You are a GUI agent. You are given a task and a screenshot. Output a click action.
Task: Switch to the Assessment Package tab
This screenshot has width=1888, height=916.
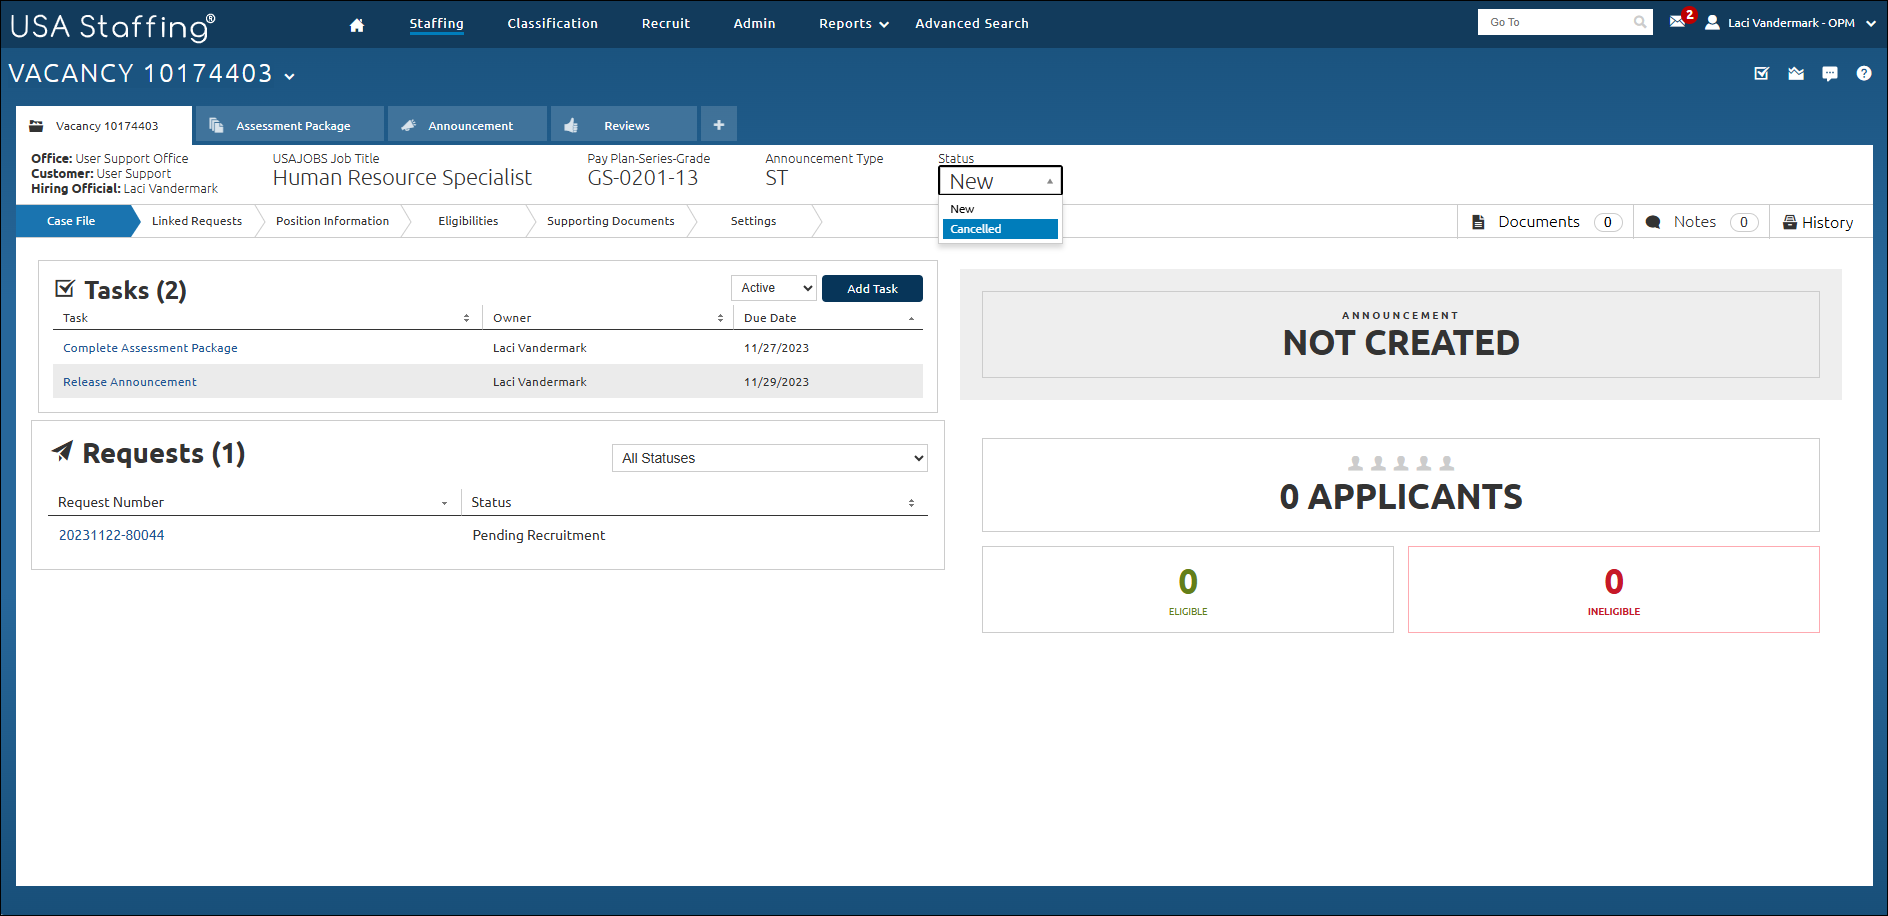(x=290, y=125)
